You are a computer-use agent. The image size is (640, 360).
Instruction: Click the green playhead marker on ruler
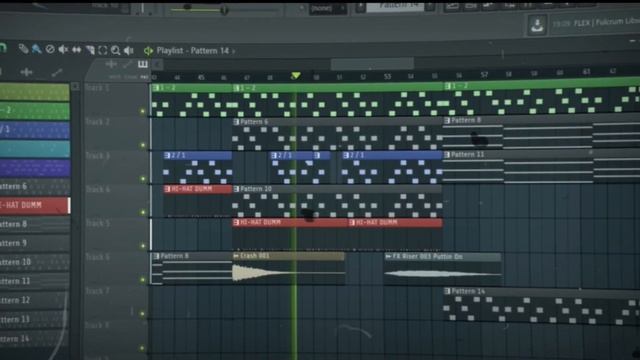(296, 76)
